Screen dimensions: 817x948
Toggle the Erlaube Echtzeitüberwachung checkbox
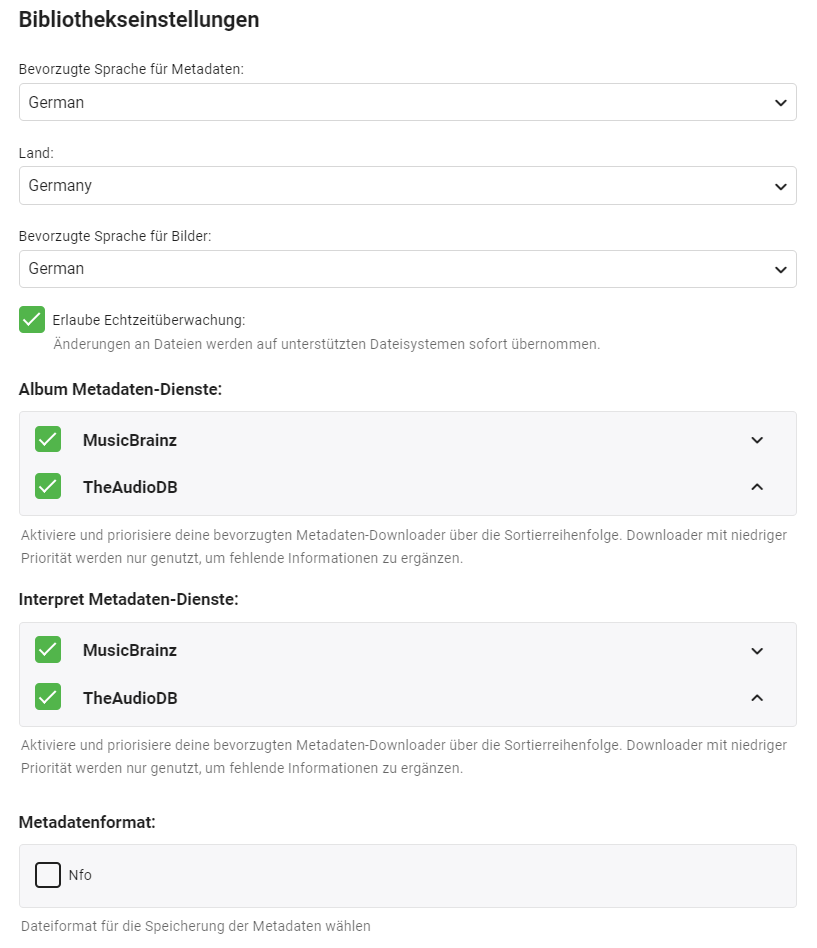click(x=32, y=320)
